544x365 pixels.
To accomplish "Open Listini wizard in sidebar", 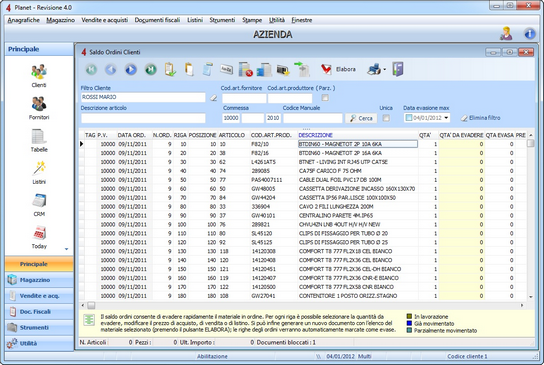I will pos(39,172).
